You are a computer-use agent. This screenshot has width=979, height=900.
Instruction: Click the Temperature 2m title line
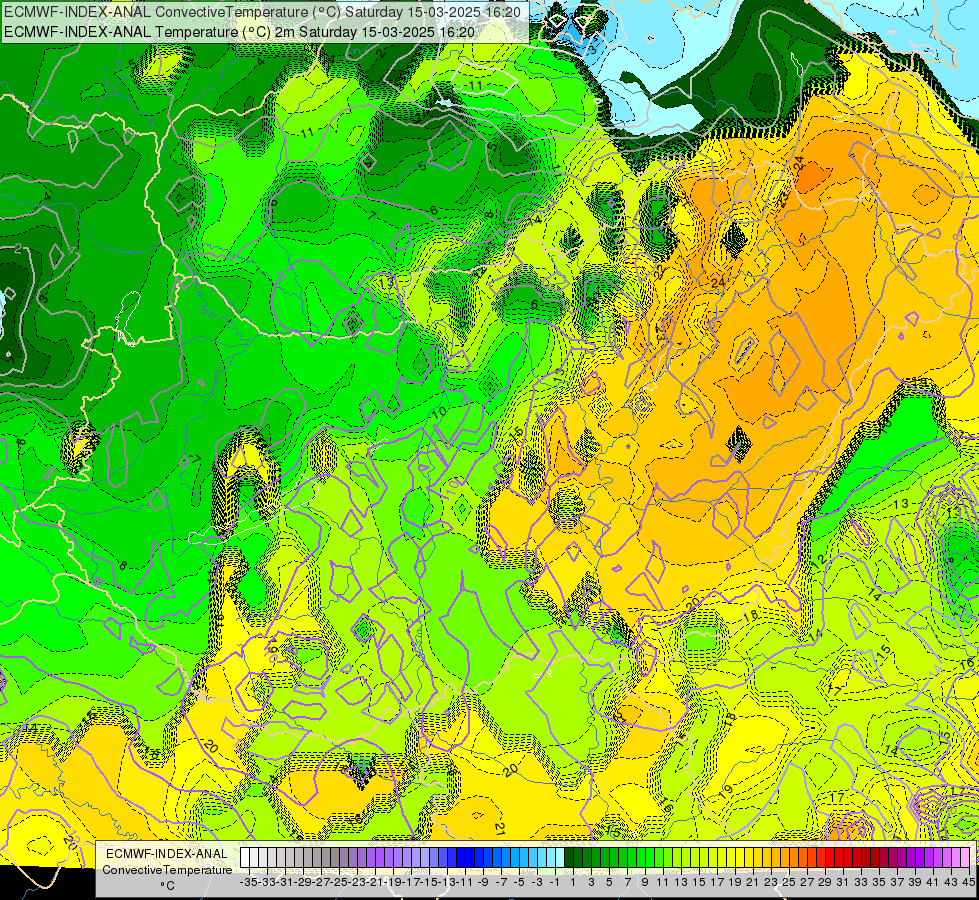pyautogui.click(x=239, y=32)
